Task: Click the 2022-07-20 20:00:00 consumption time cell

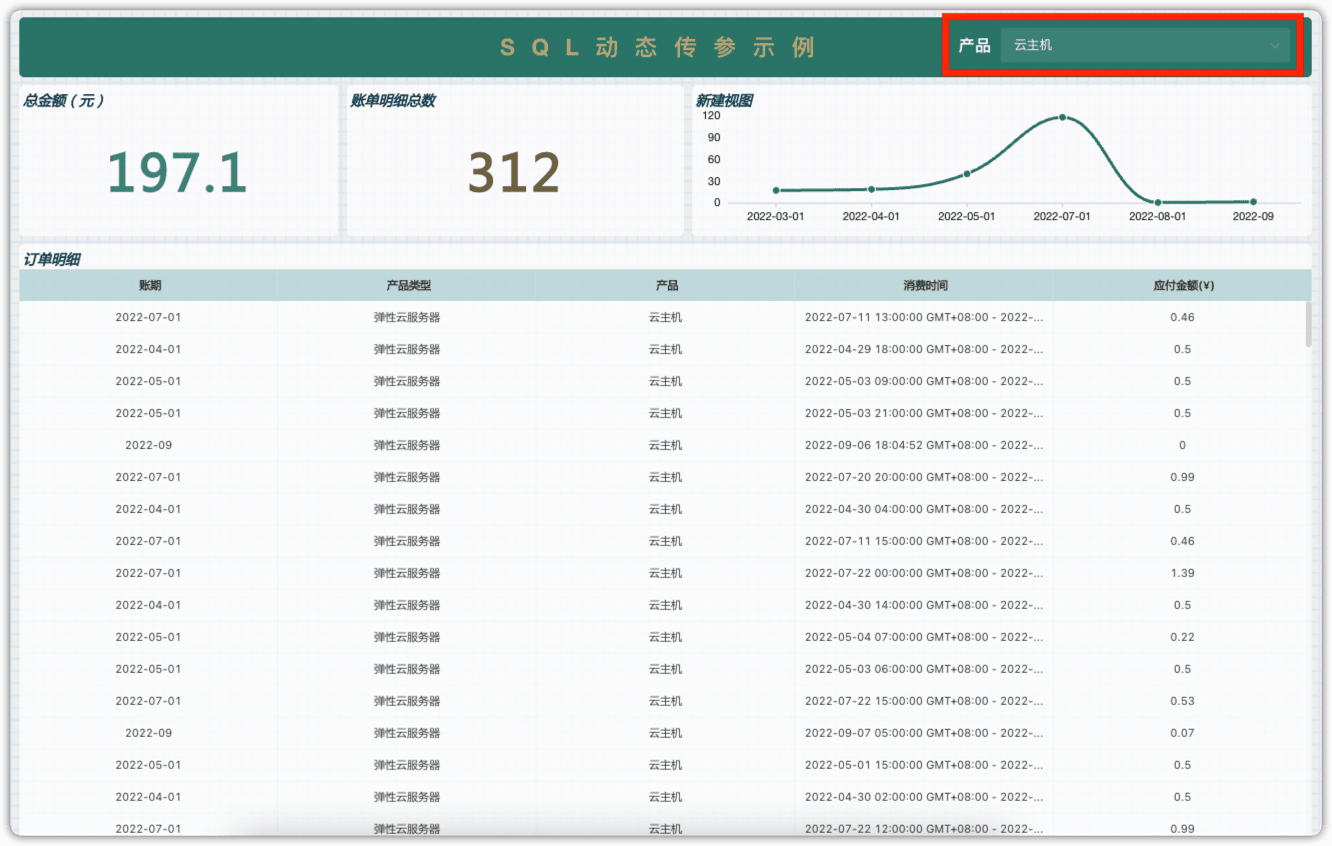Action: click(924, 477)
